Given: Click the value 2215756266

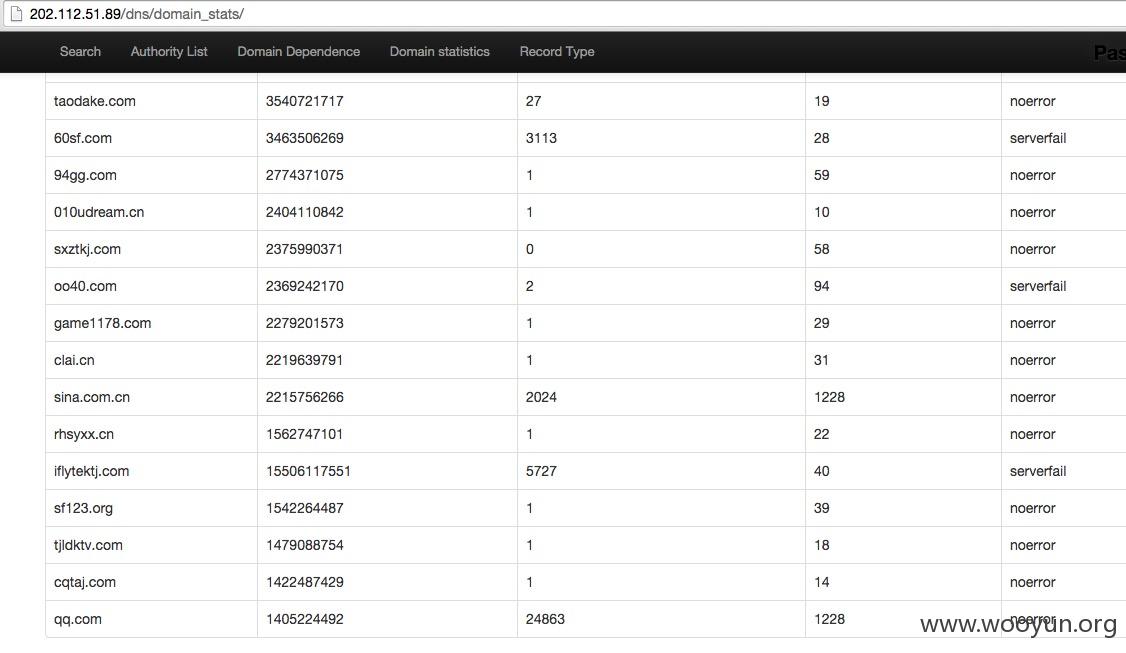Looking at the screenshot, I should click(x=304, y=397).
